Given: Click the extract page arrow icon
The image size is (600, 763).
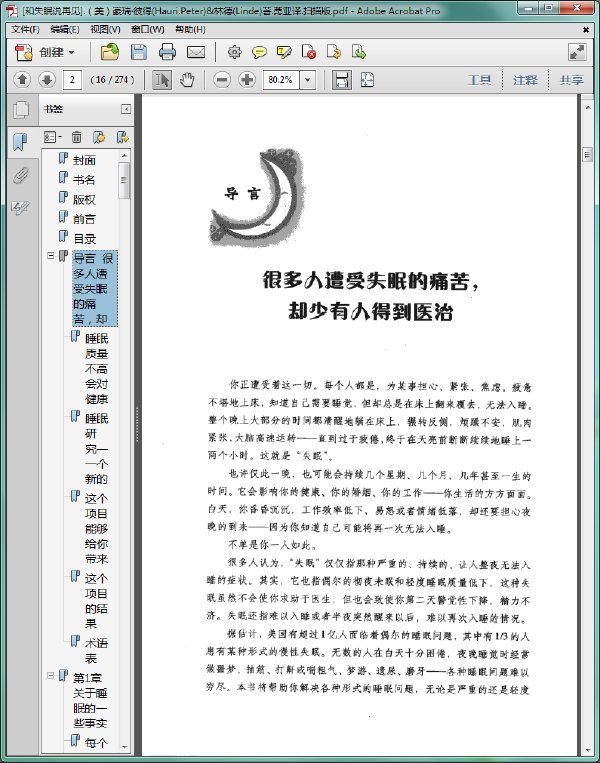Looking at the screenshot, I should click(x=334, y=52).
